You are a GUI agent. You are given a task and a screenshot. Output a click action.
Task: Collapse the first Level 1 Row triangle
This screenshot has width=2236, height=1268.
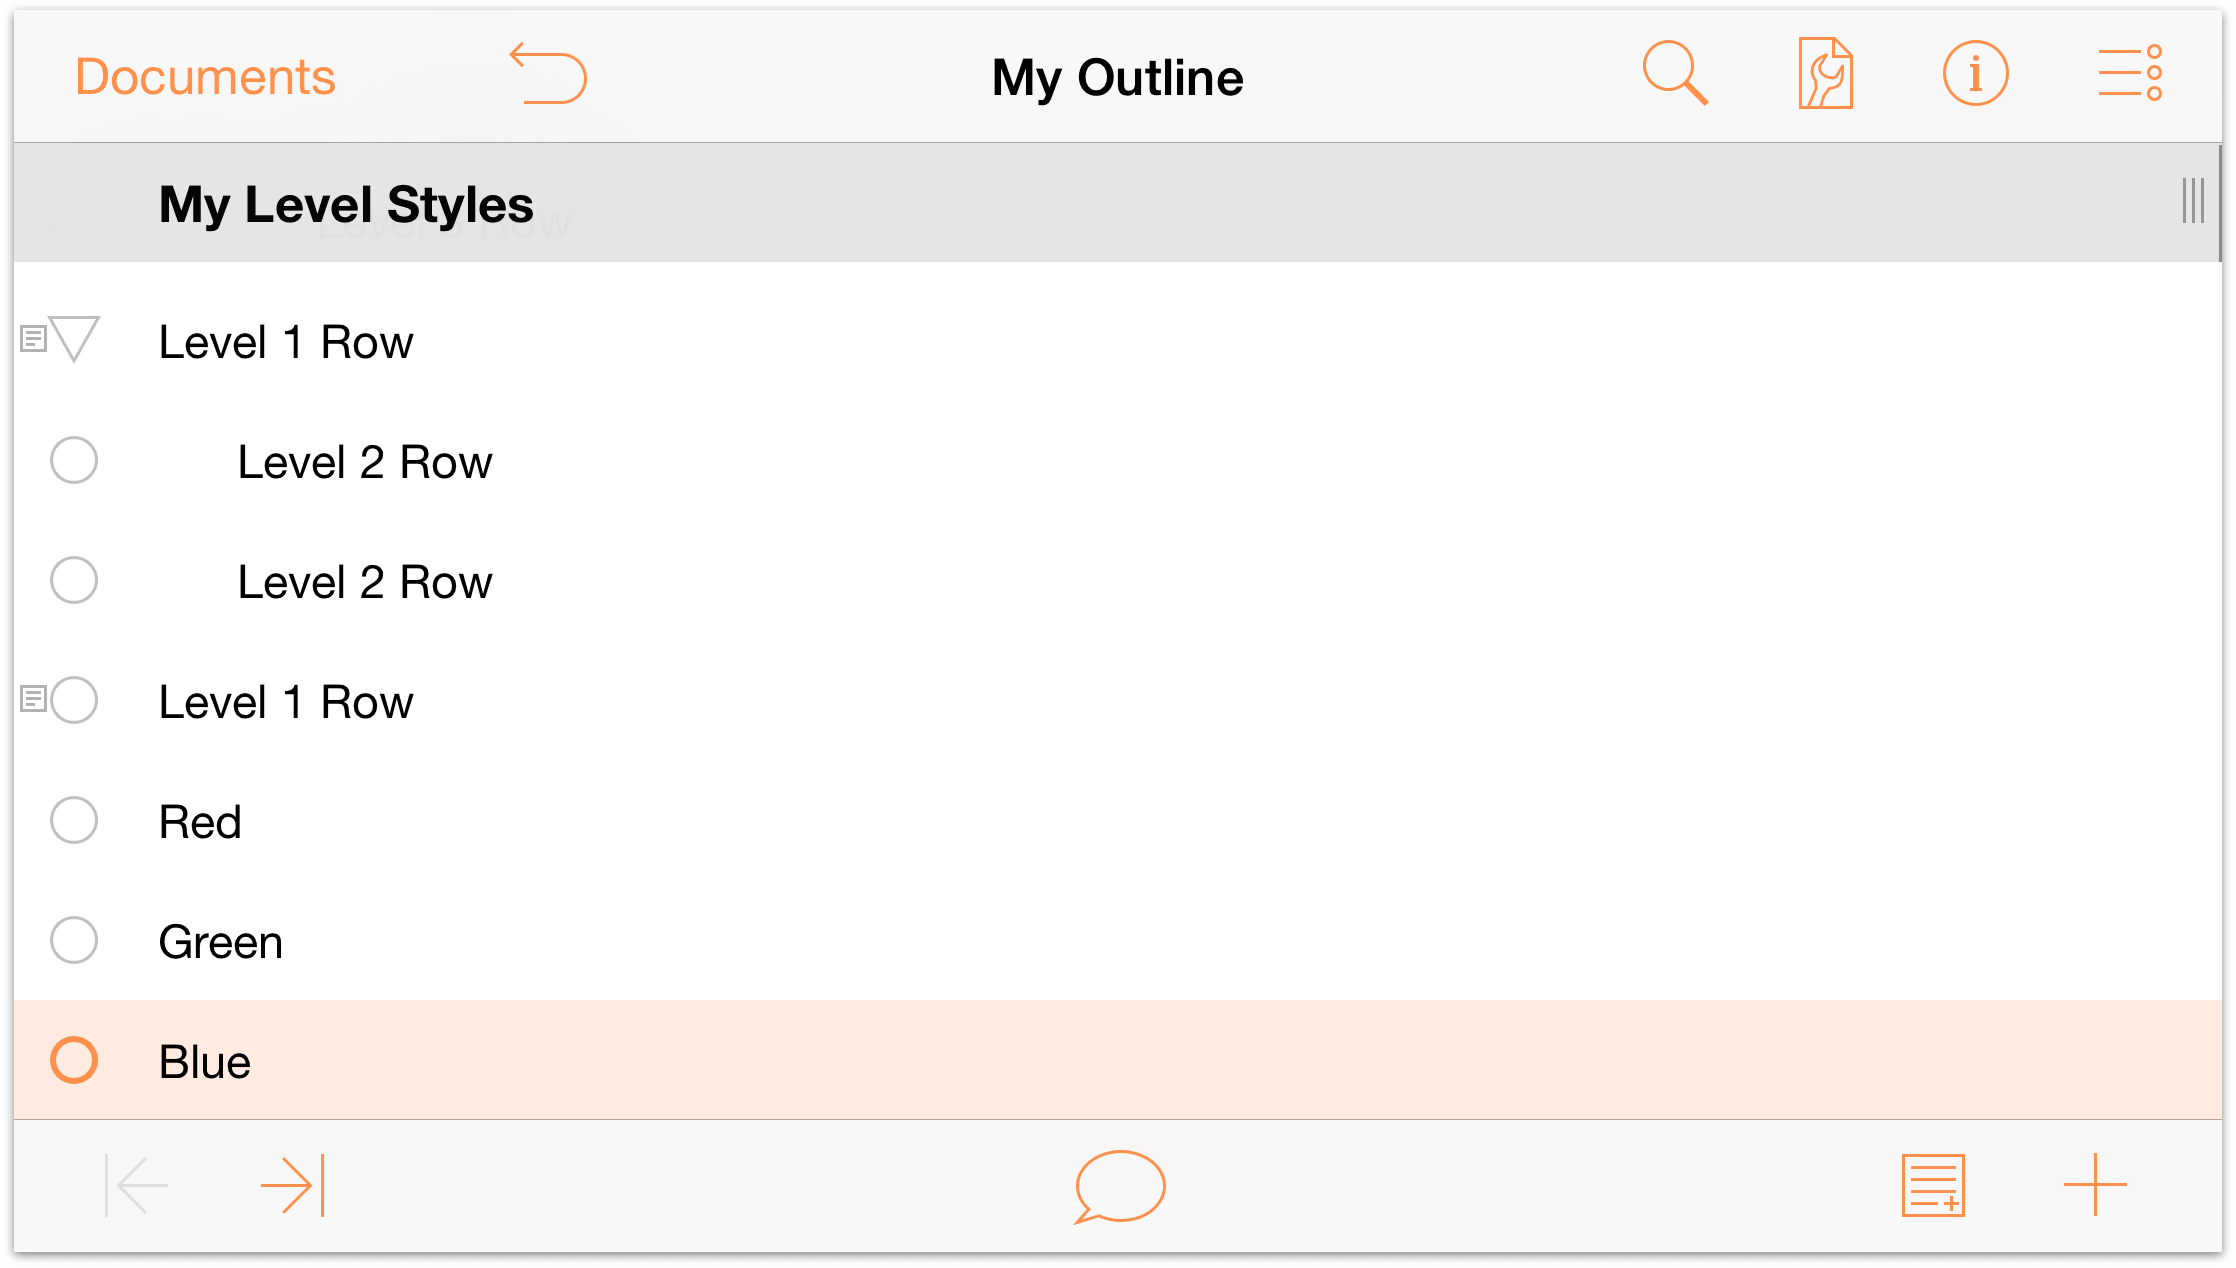(x=75, y=339)
